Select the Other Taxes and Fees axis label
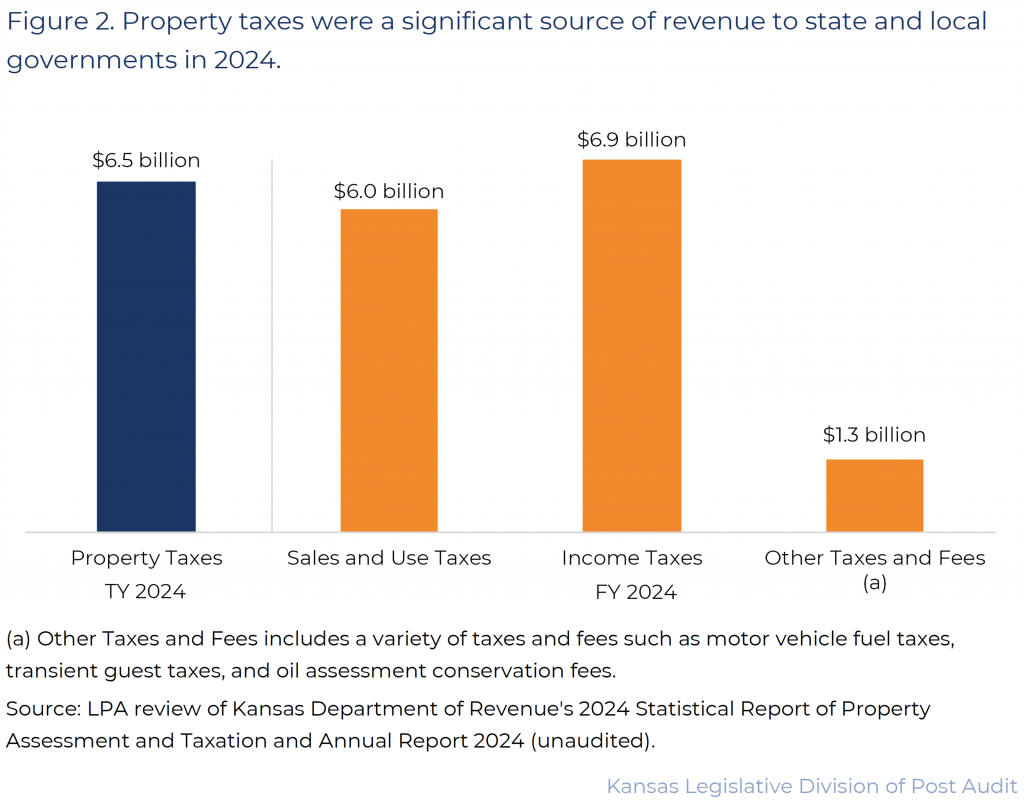The image size is (1024, 806). coord(874,558)
